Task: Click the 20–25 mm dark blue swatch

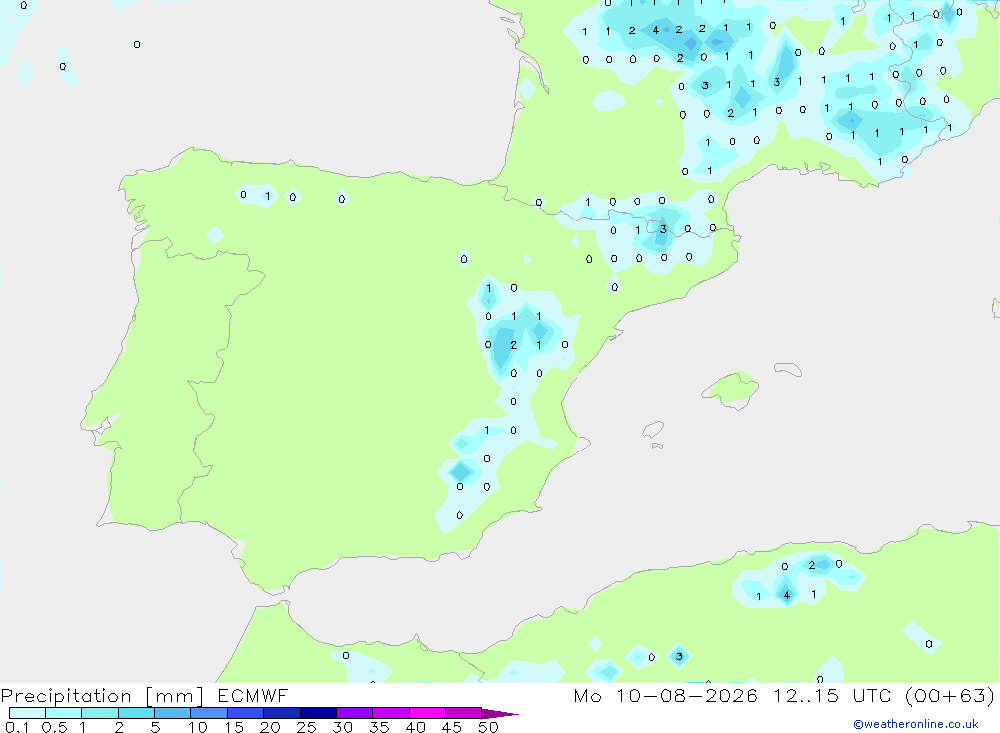Action: 282,713
